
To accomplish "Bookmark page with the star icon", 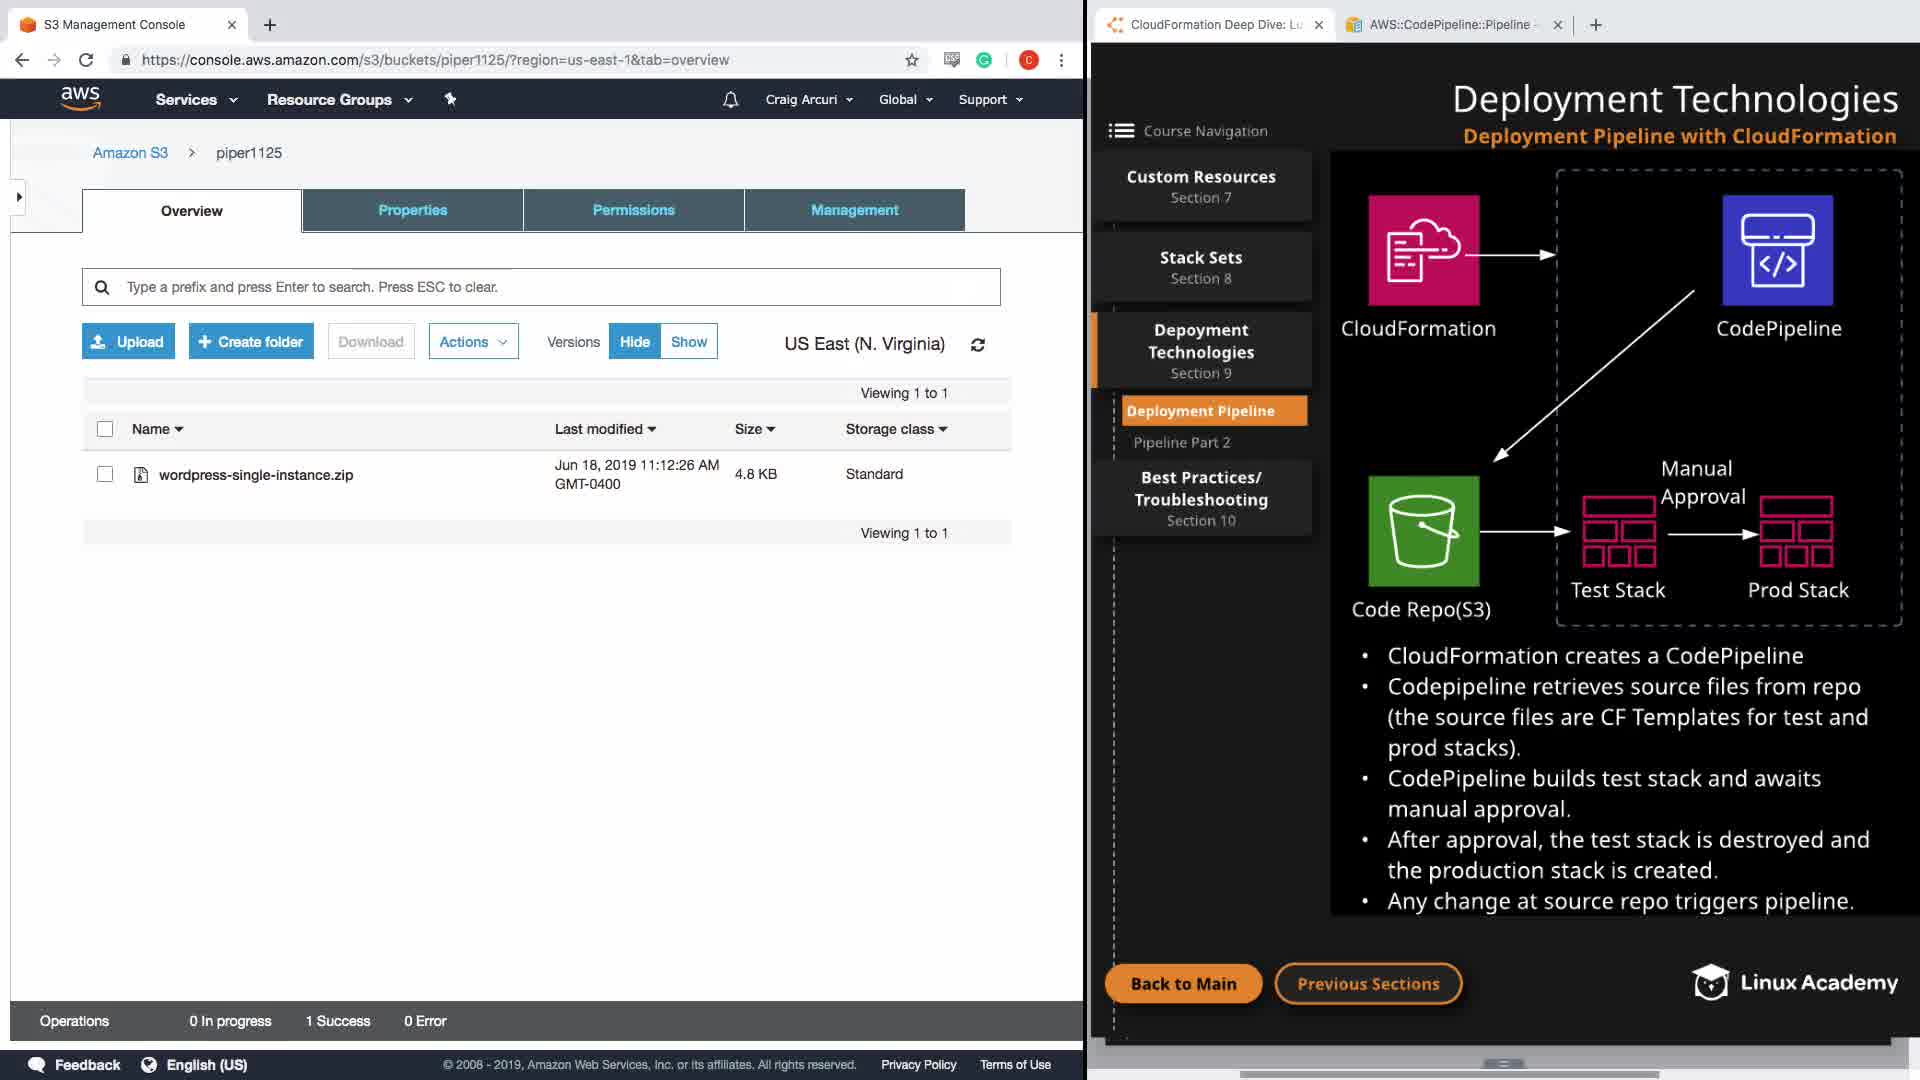I will pos(912,60).
